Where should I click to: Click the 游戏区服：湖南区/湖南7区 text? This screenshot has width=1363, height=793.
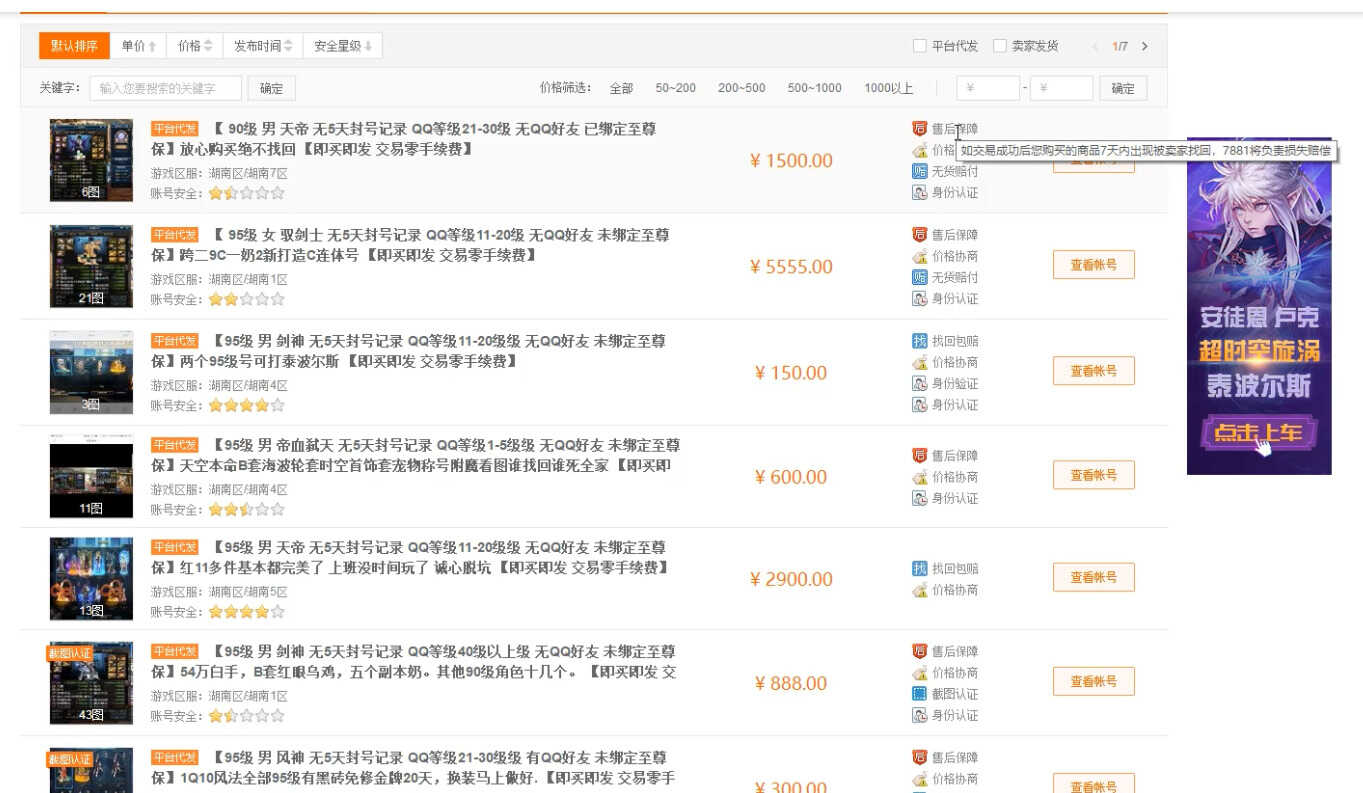pos(219,172)
